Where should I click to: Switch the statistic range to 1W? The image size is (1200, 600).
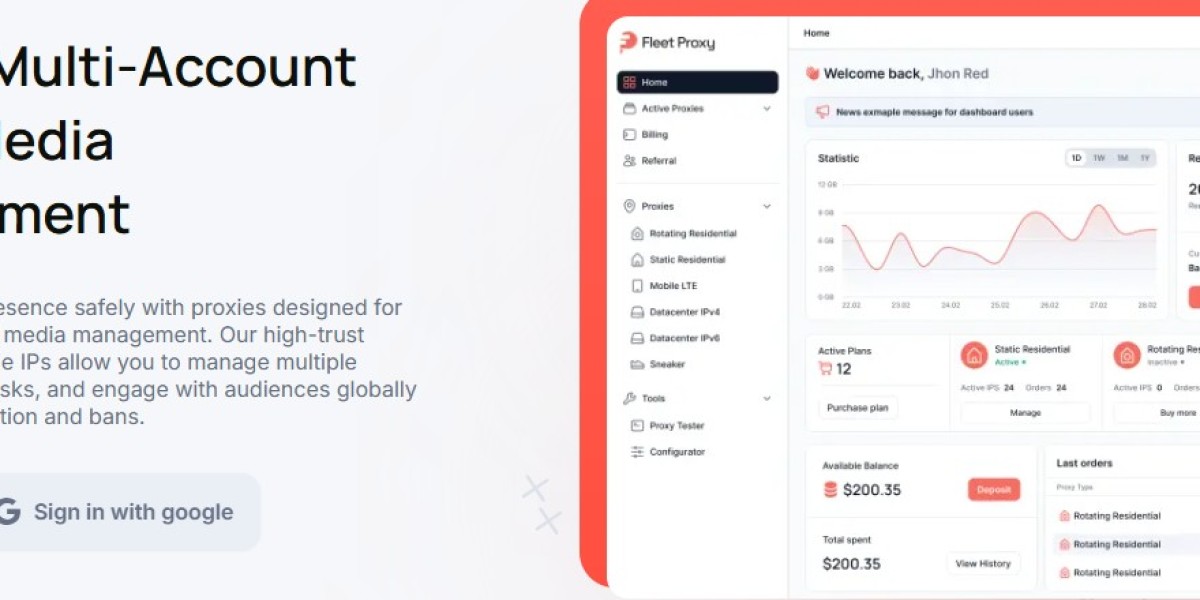point(1099,158)
